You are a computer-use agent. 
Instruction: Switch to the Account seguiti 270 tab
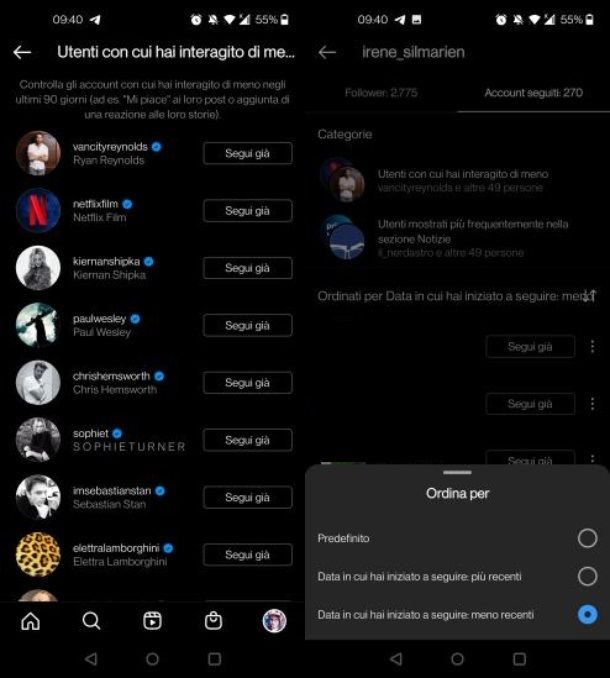tap(533, 93)
